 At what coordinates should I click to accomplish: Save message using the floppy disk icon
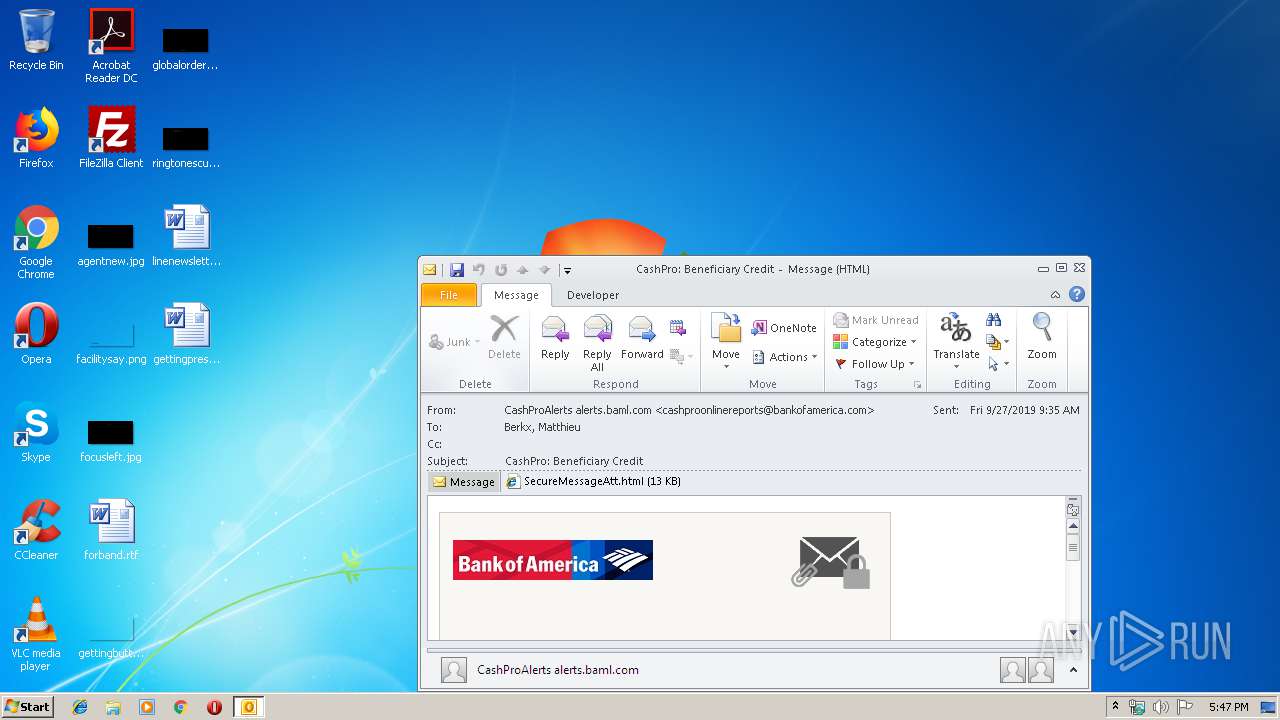[x=457, y=270]
